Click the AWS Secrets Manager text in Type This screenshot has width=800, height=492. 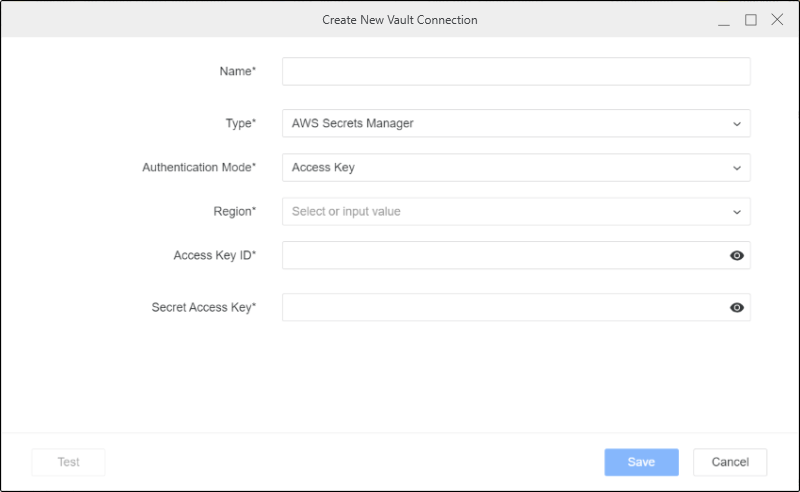click(x=352, y=124)
